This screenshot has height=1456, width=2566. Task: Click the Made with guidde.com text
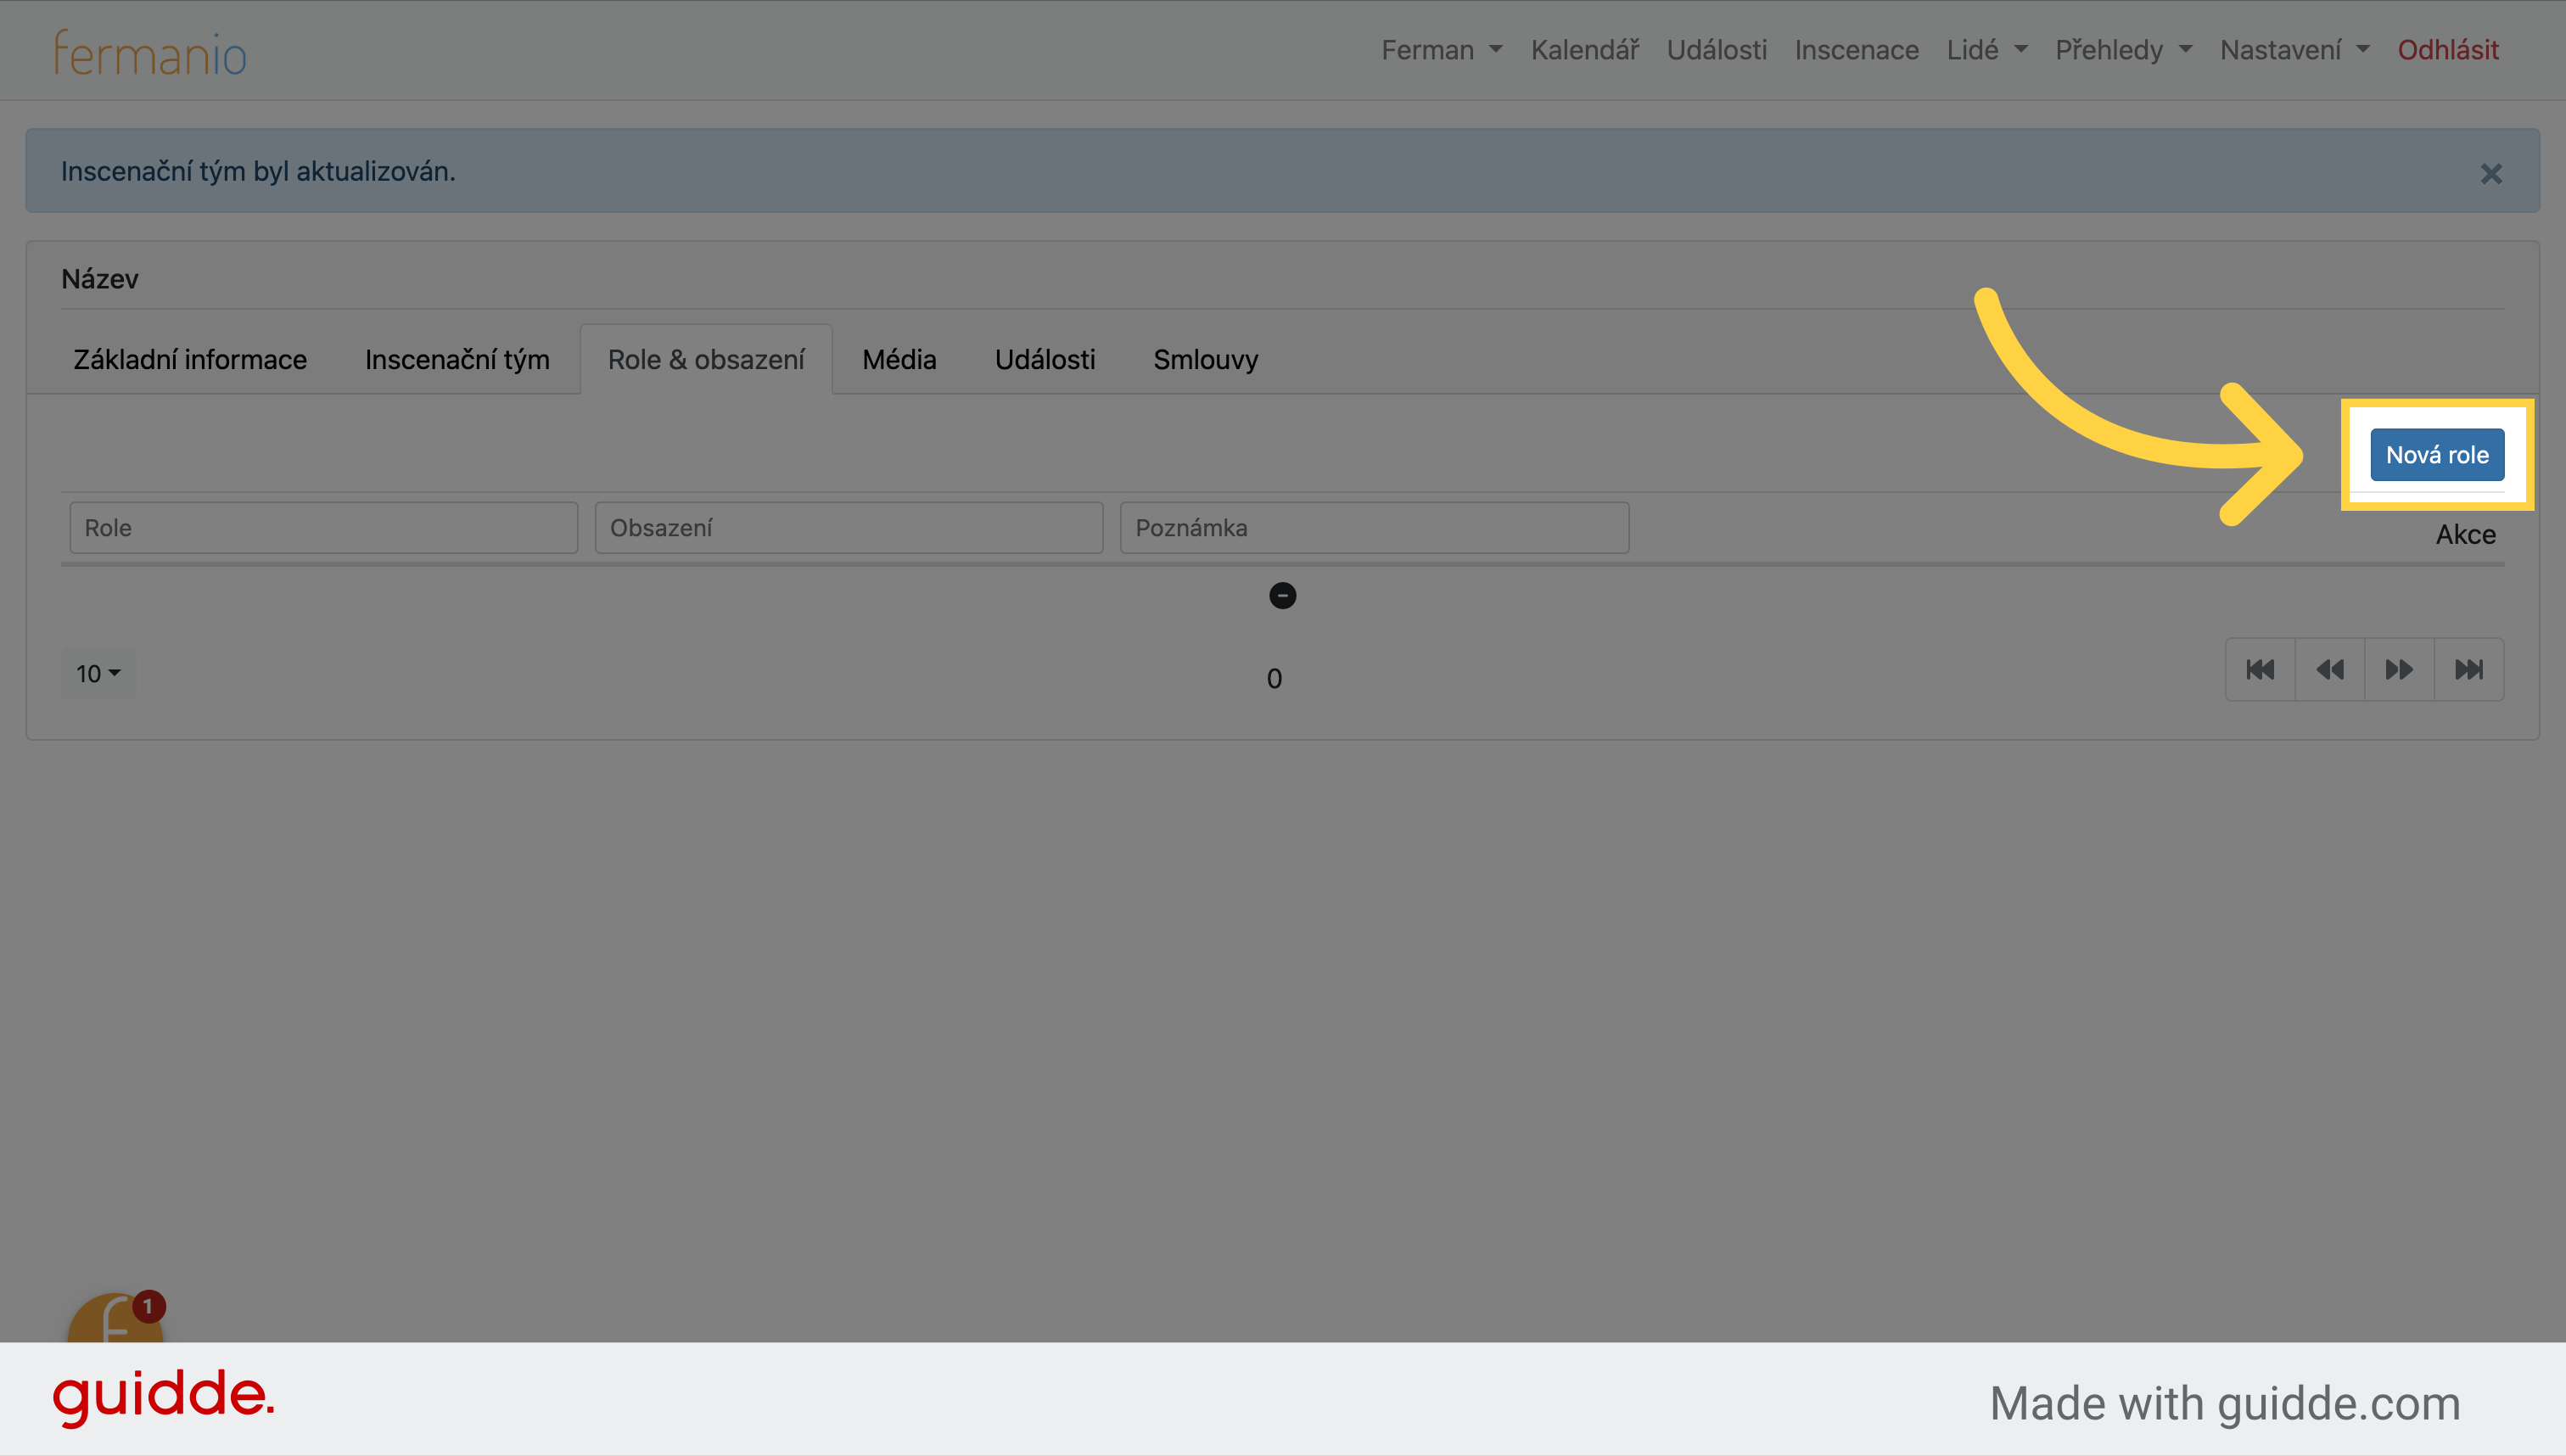pyautogui.click(x=2224, y=1403)
